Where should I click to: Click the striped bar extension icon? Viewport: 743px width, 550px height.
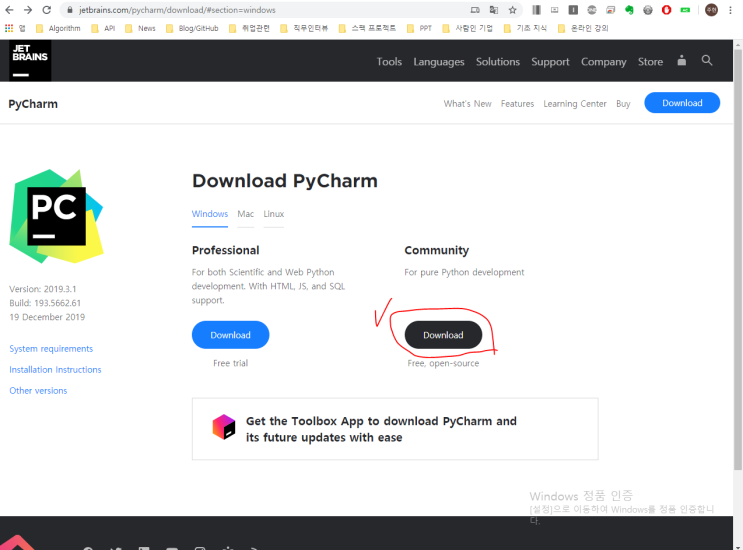click(536, 10)
